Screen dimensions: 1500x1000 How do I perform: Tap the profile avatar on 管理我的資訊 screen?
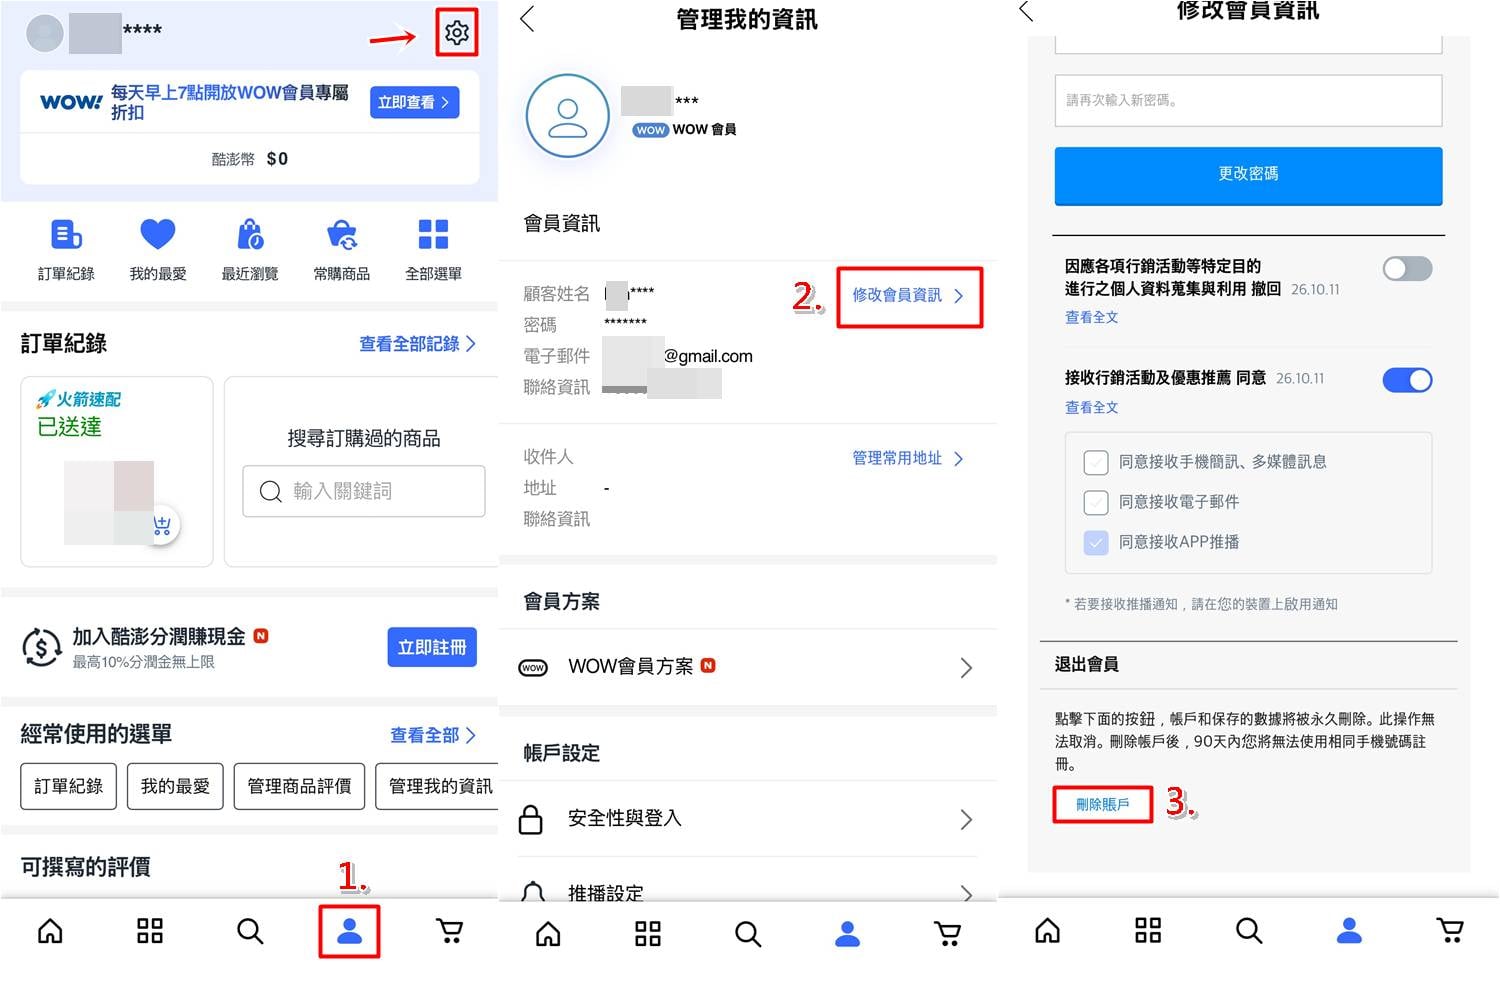567,116
